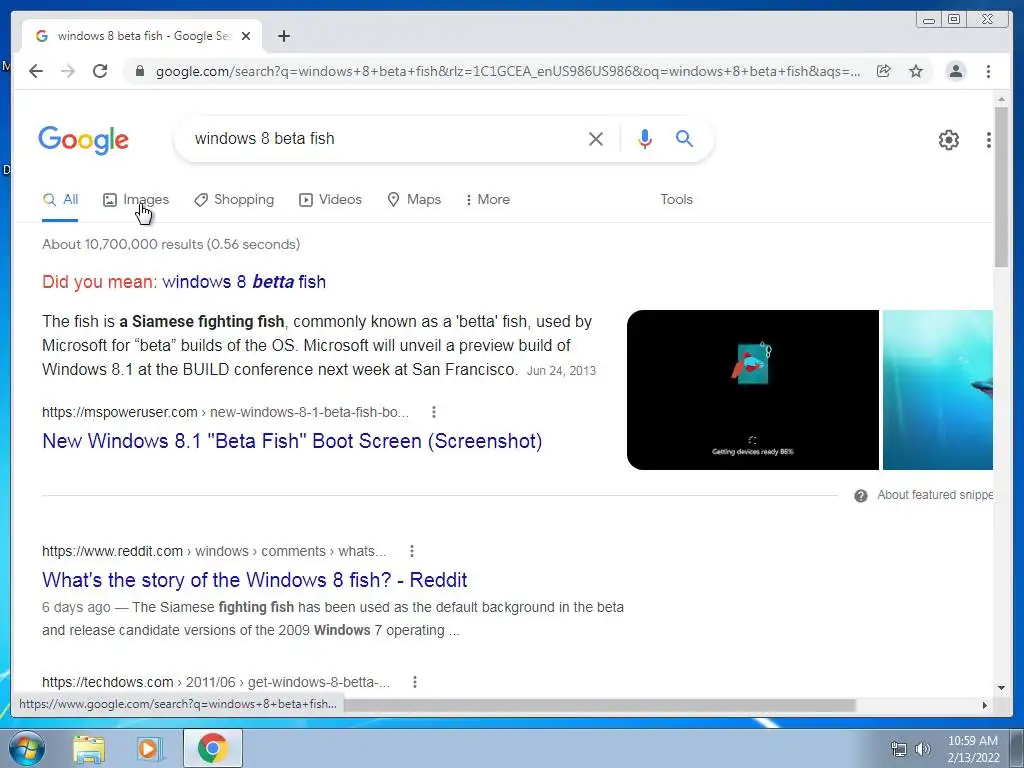The width and height of the screenshot is (1024, 768).
Task: View site info via padlock icon
Action: (139, 71)
